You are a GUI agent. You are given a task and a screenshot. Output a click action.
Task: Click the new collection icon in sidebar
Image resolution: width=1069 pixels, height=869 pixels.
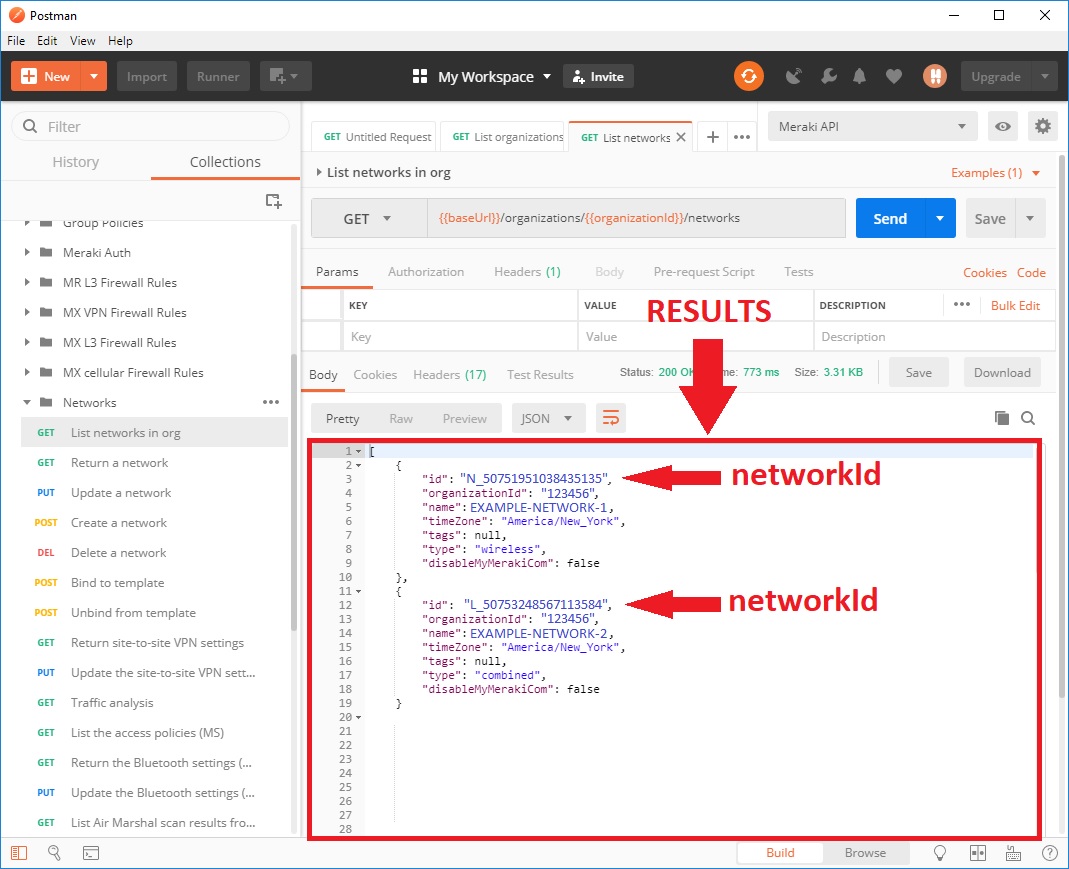(273, 200)
